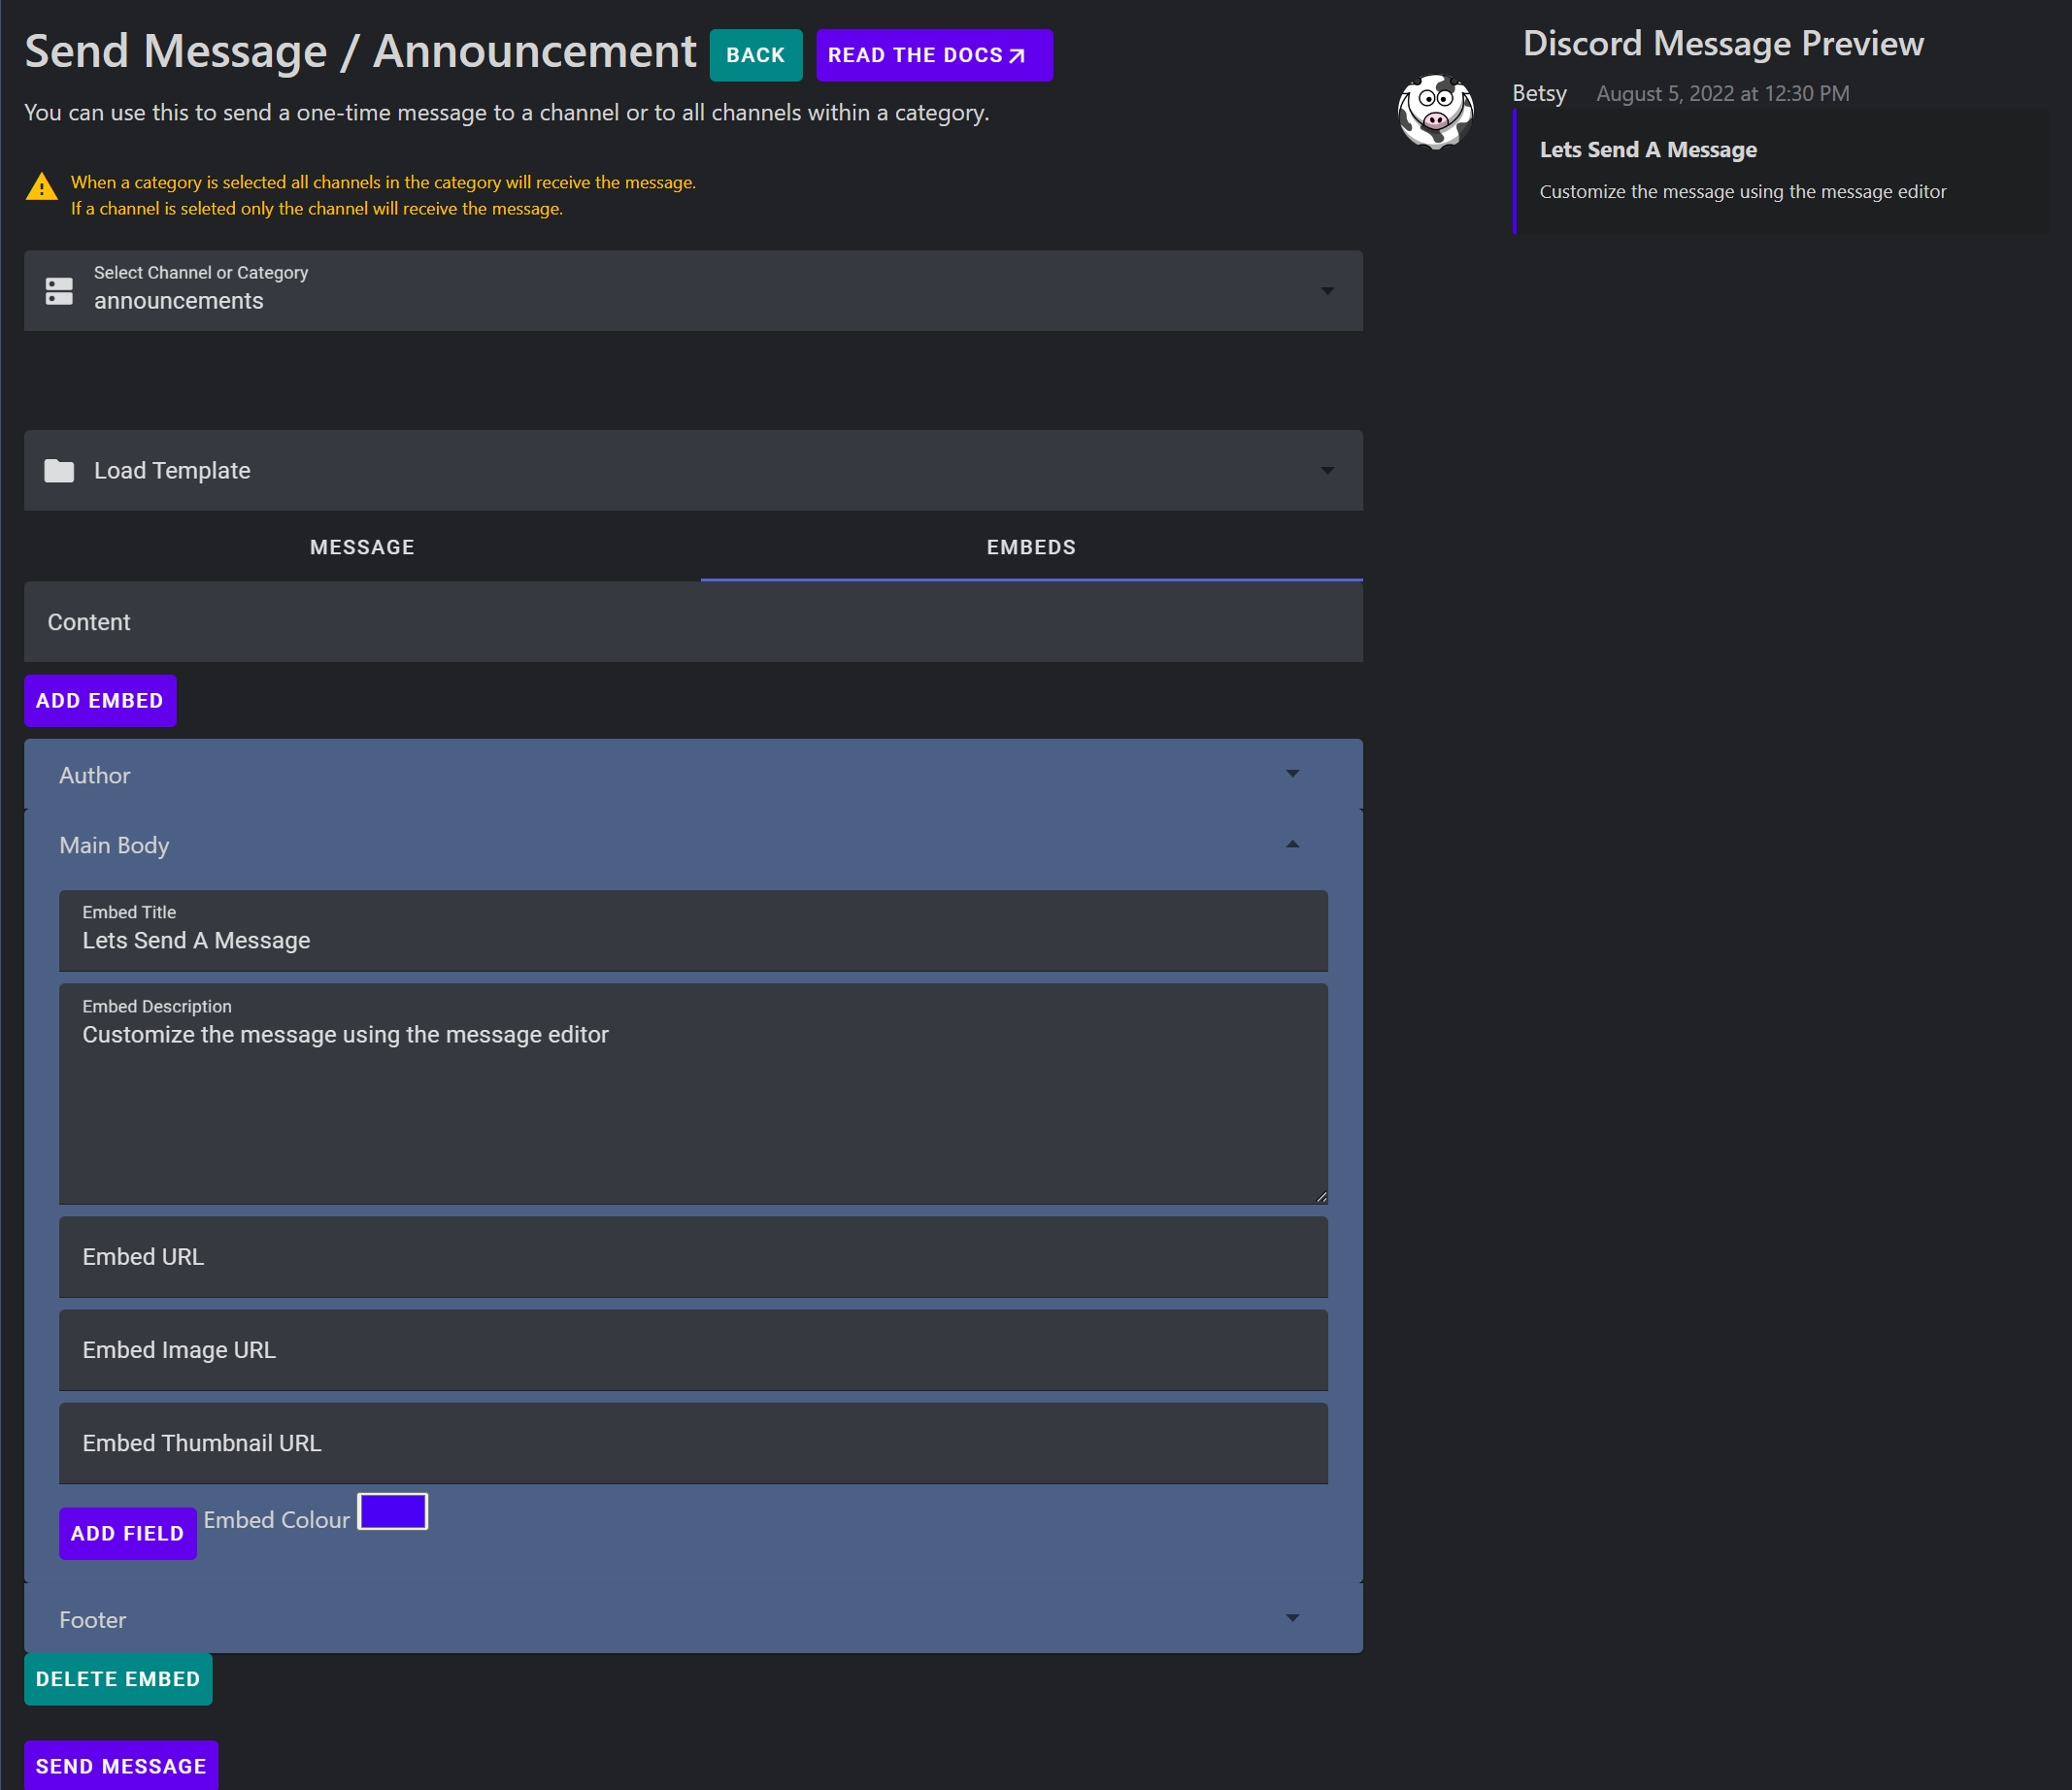This screenshot has width=2072, height=1790.
Task: Switch to the EMBEDS tab
Action: [1031, 547]
